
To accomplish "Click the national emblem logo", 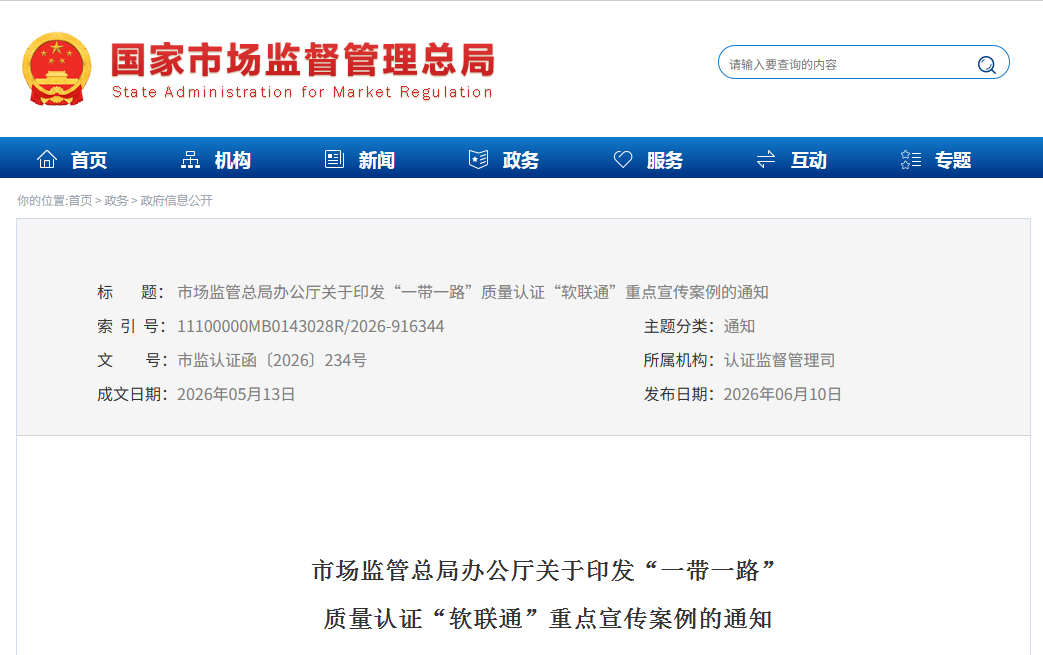I will (57, 68).
